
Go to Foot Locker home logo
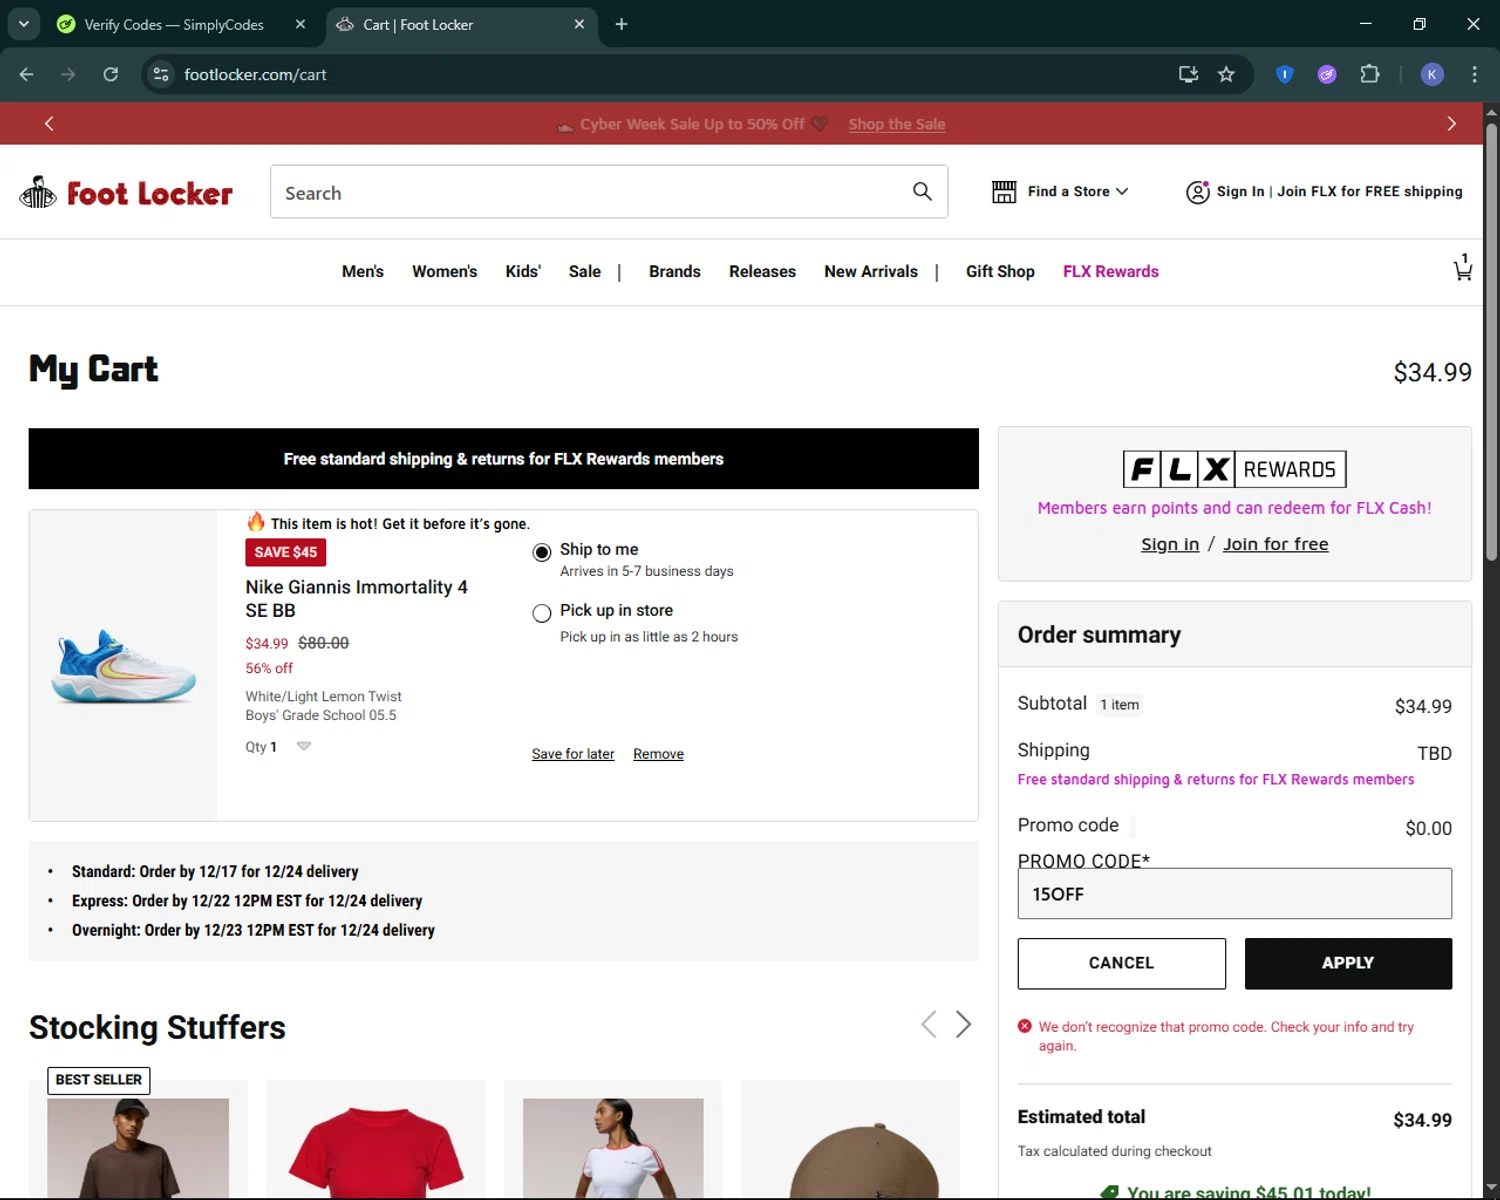coord(126,192)
